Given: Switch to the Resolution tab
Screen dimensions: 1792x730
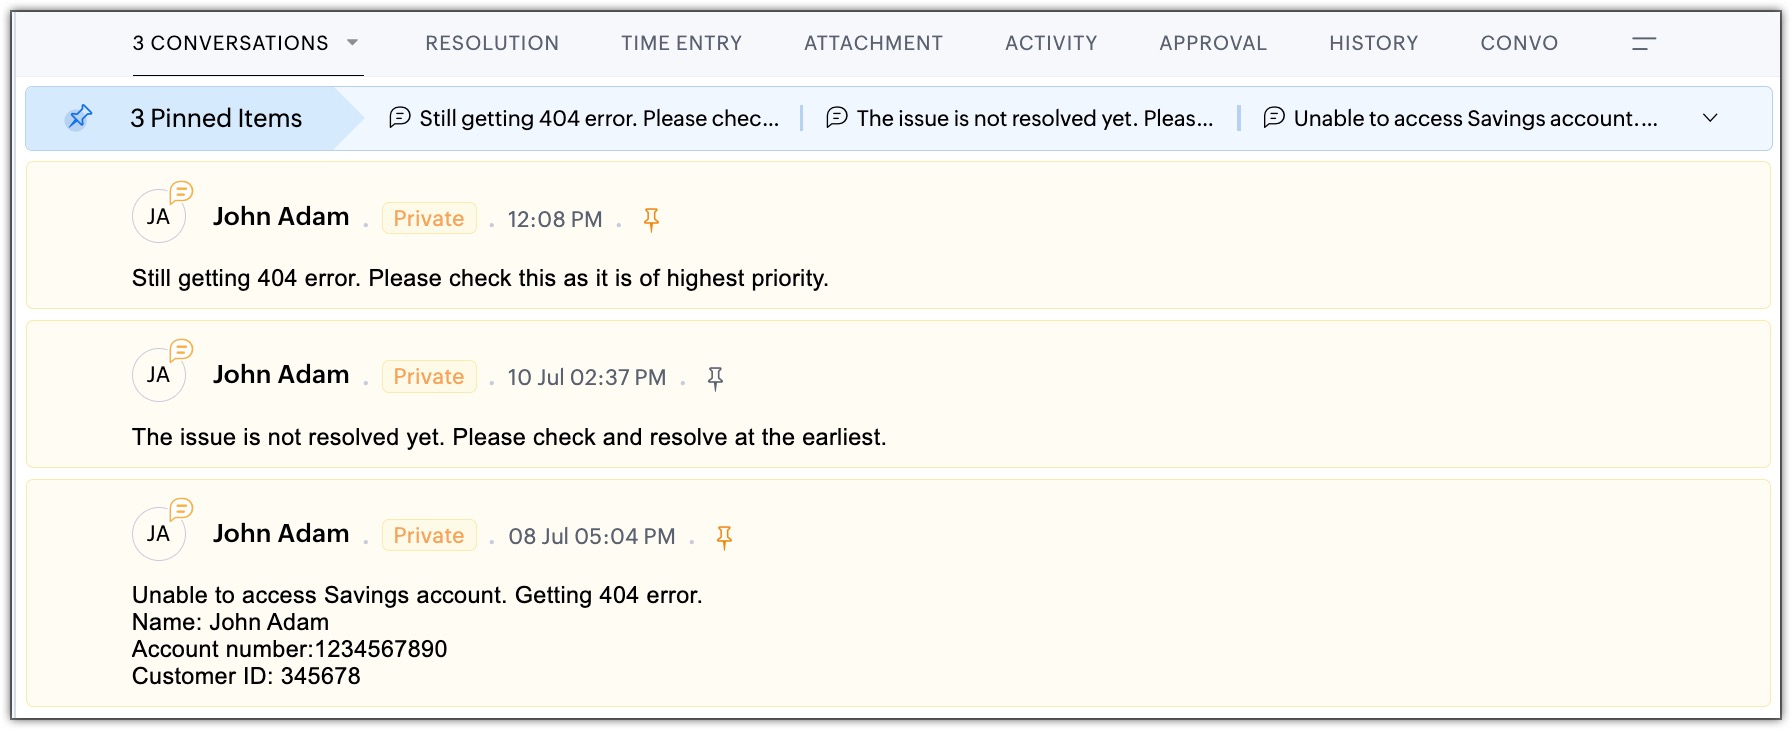Looking at the screenshot, I should (492, 43).
